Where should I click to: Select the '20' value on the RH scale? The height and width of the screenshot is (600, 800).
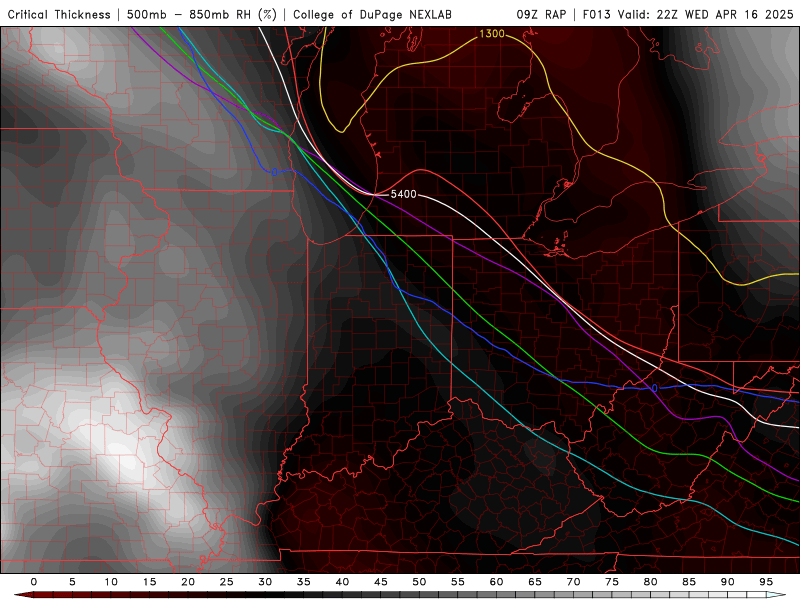point(188,582)
